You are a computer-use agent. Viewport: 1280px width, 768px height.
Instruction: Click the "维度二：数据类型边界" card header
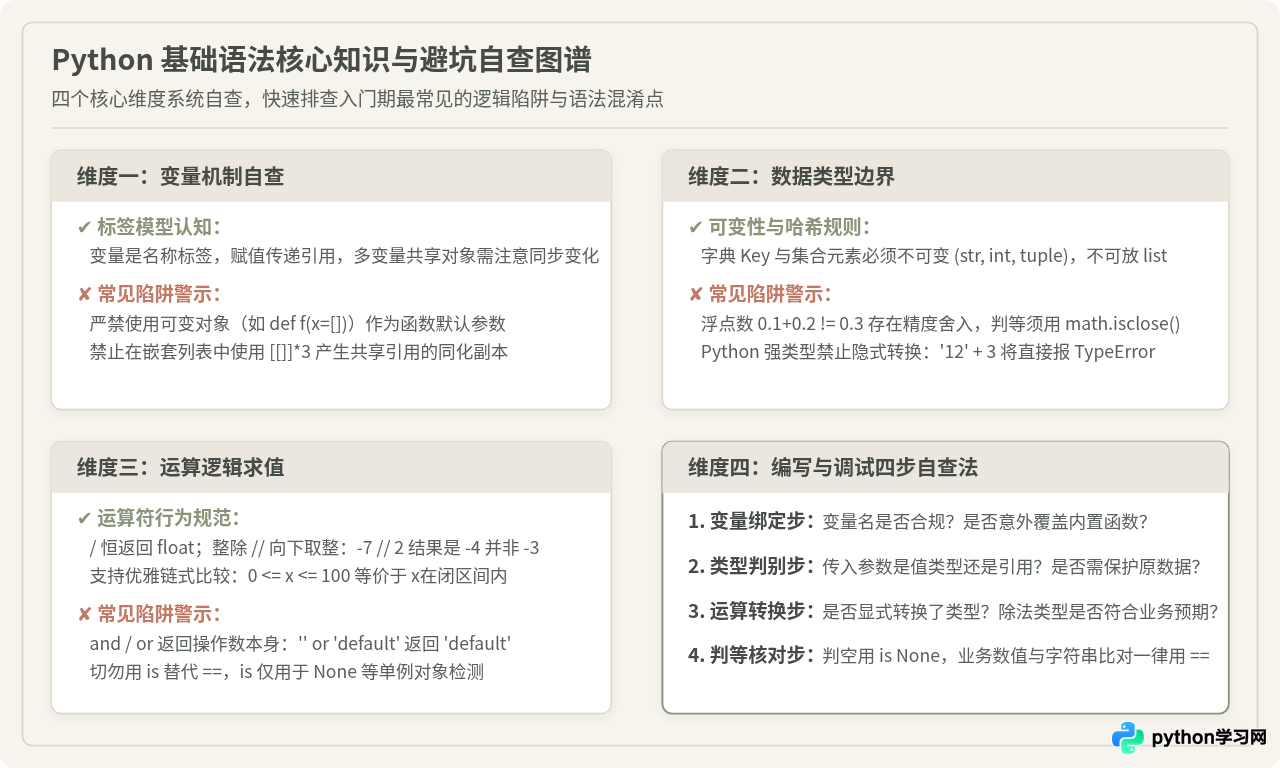pyautogui.click(x=945, y=177)
